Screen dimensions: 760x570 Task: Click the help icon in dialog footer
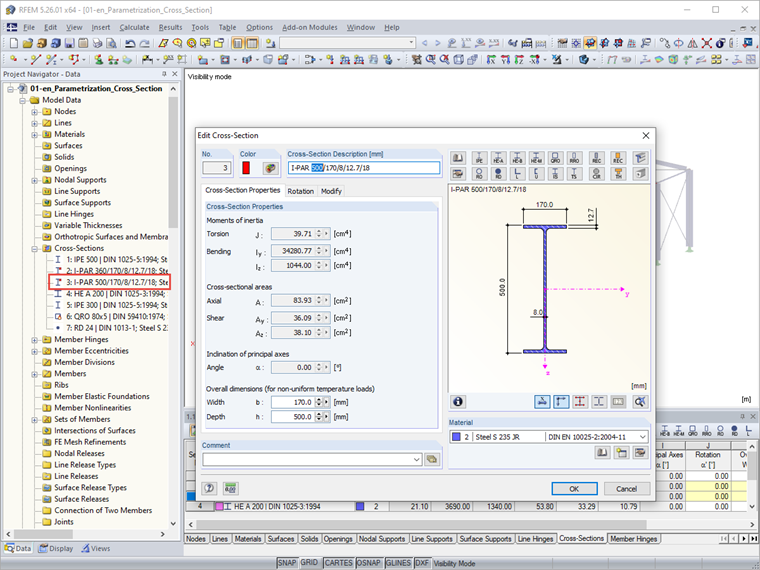click(211, 488)
